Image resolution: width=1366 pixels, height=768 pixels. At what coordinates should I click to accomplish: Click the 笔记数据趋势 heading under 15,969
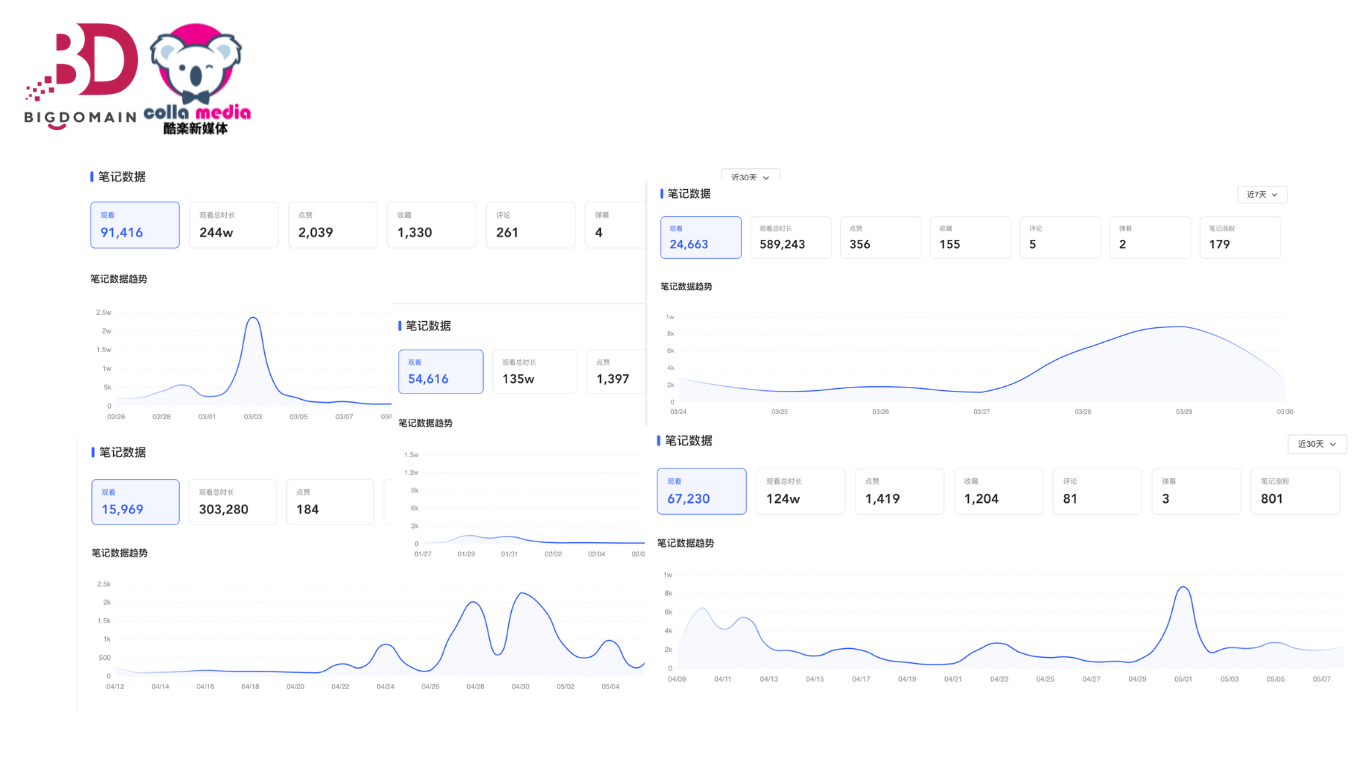tap(120, 553)
